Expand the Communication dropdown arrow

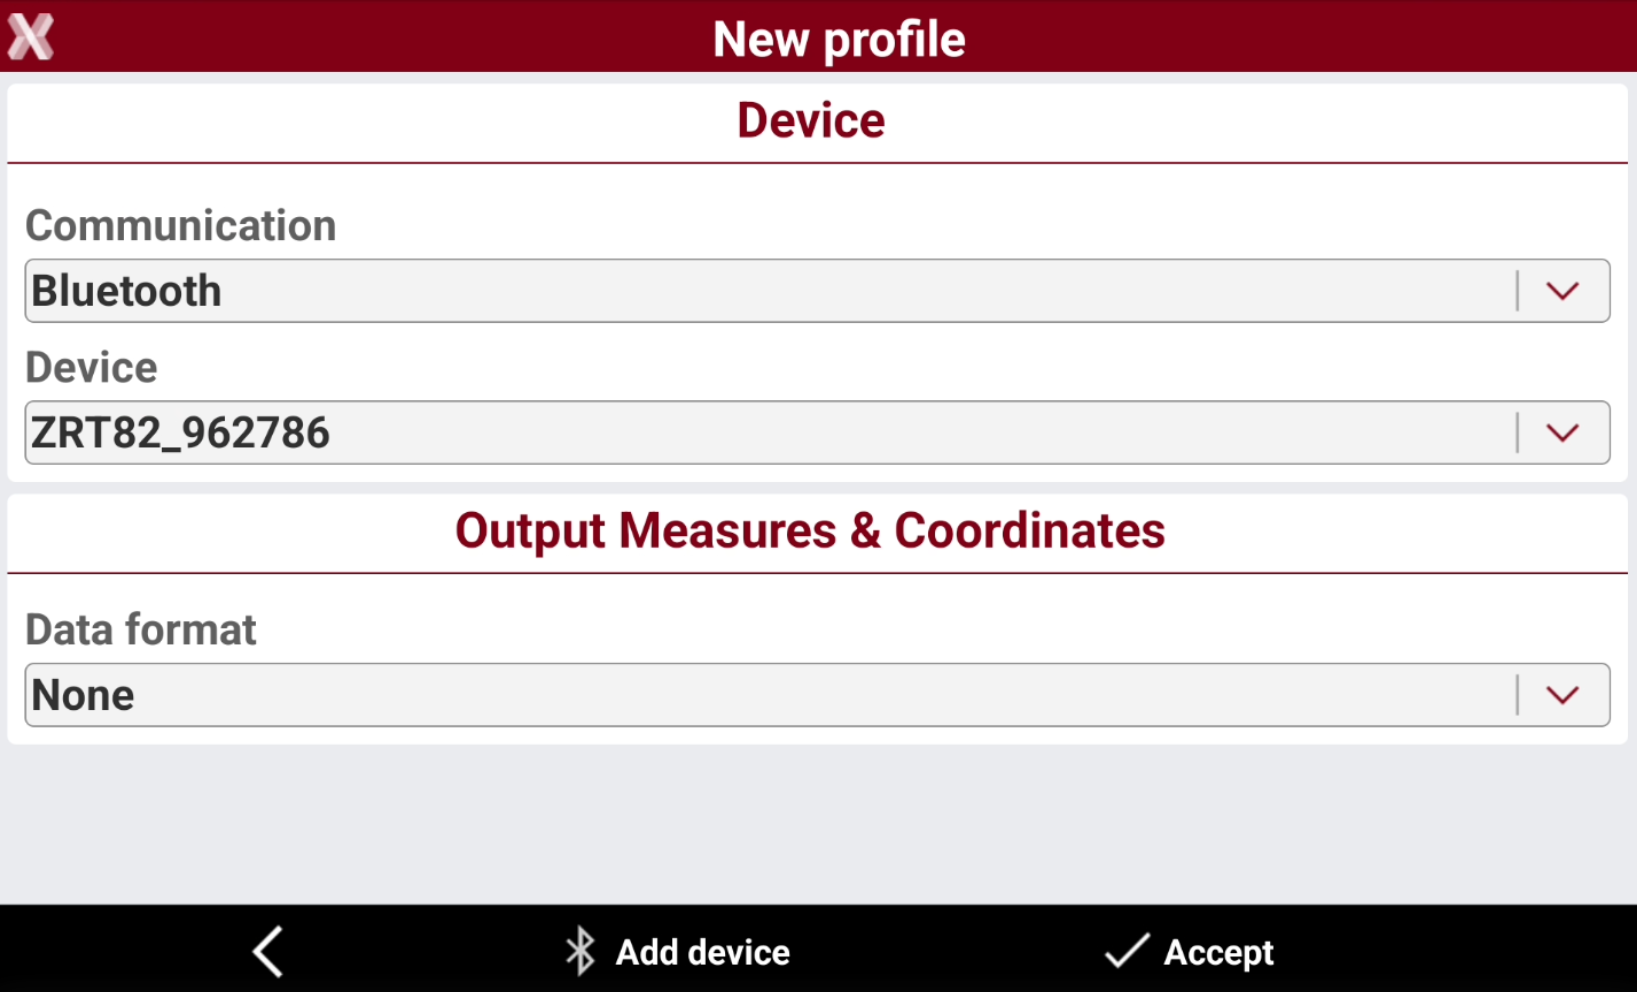(x=1562, y=291)
